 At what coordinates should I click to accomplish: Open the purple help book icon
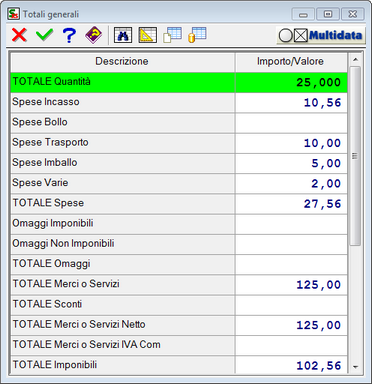coord(94,35)
